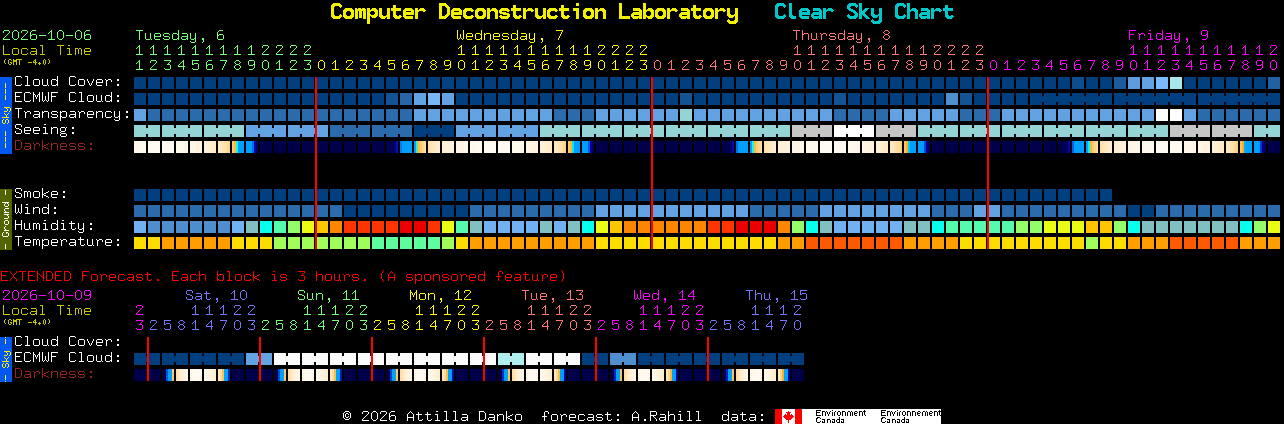This screenshot has height=424, width=1284.
Task: Open the Cloud Cover label in extended forecast
Action: tap(68, 342)
